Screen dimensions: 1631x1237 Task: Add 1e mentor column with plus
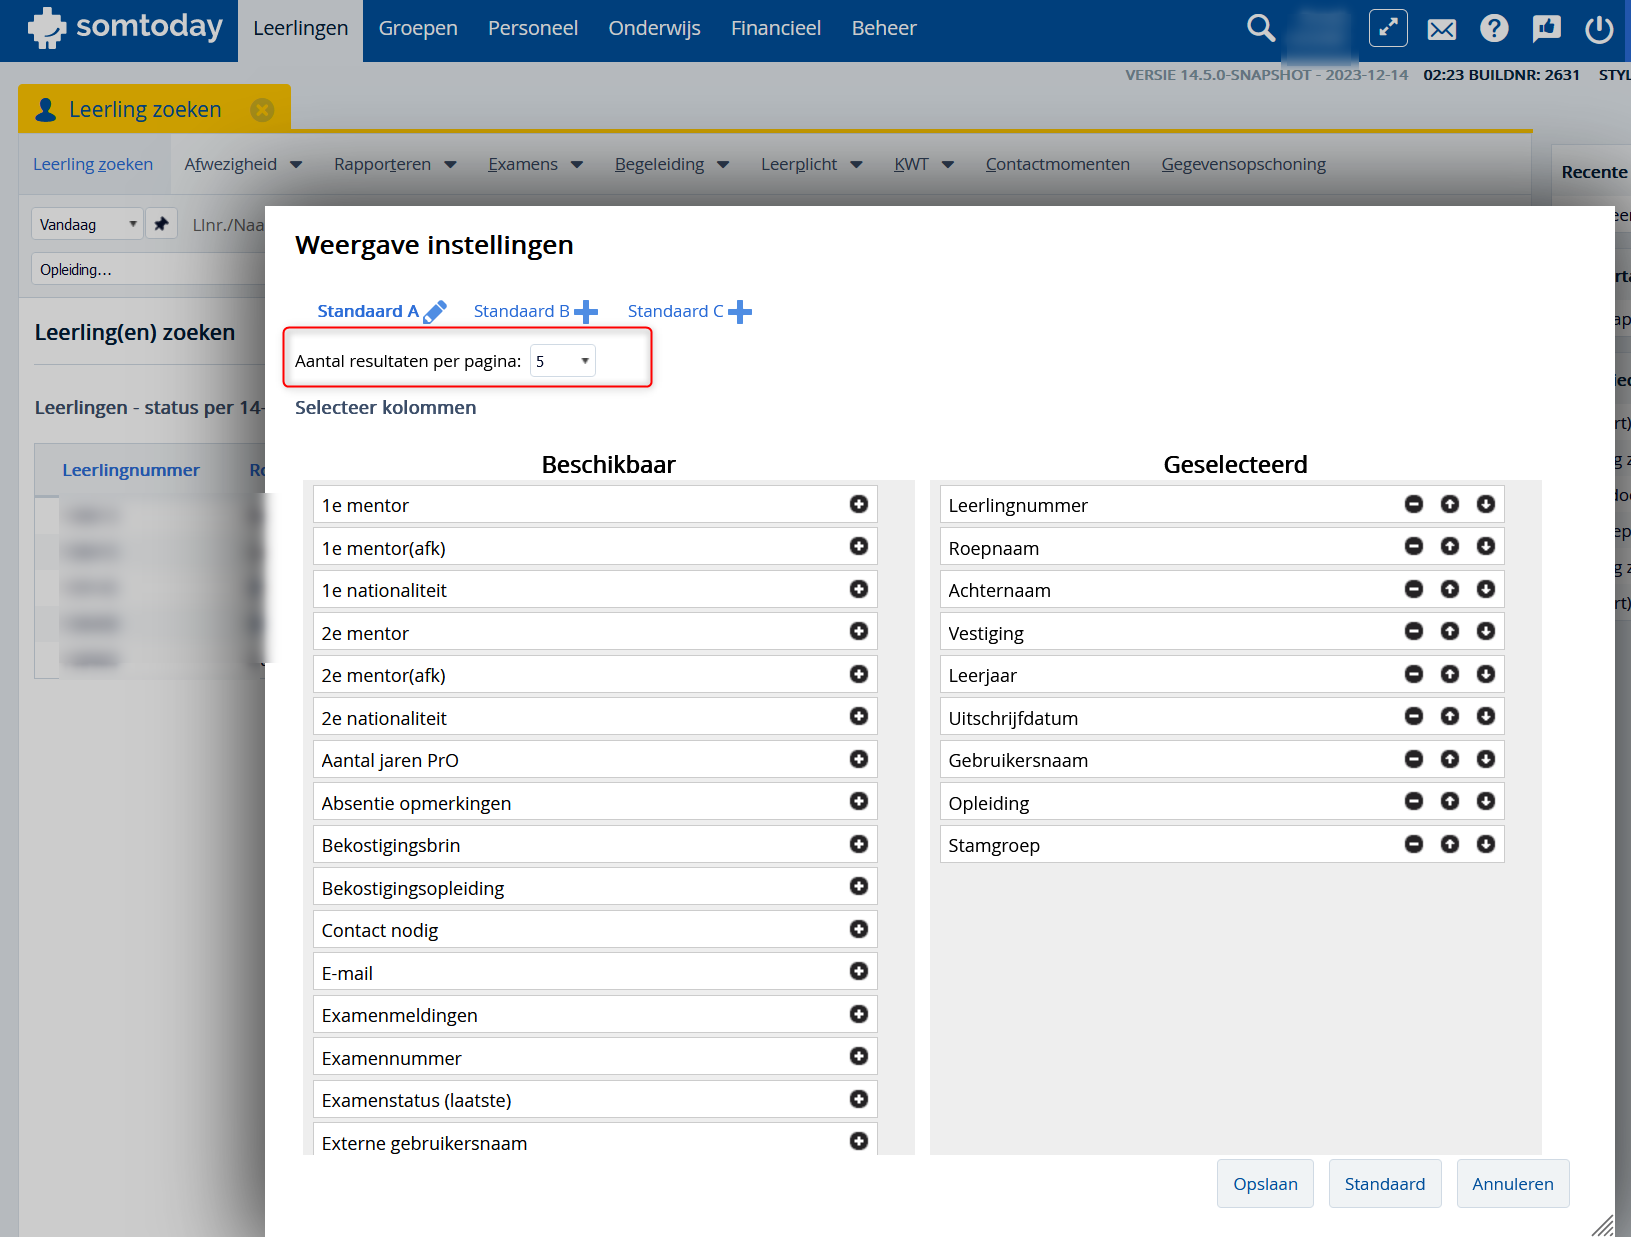point(858,504)
